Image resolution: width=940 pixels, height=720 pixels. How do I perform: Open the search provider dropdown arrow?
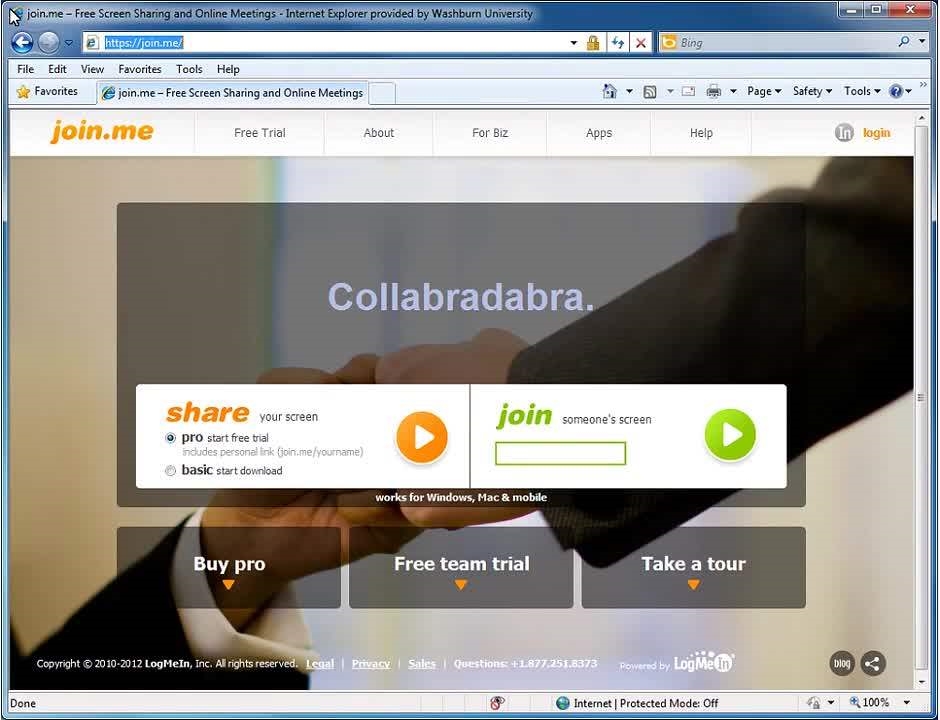921,41
